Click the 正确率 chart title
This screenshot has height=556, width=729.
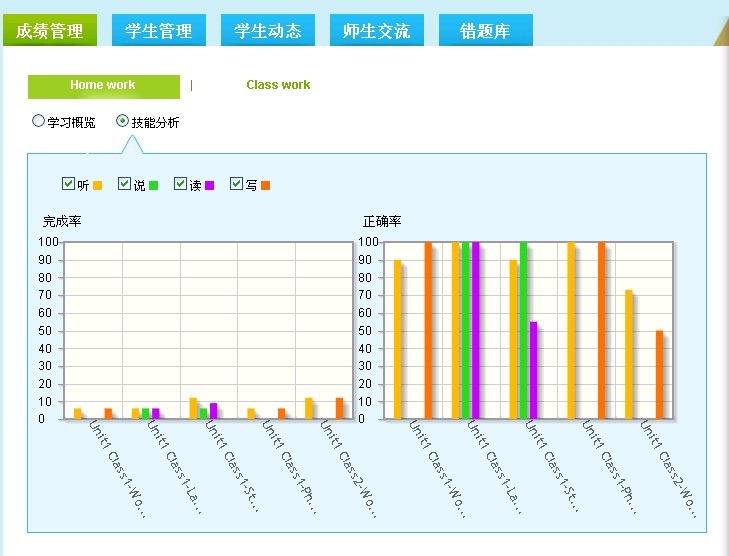point(382,221)
